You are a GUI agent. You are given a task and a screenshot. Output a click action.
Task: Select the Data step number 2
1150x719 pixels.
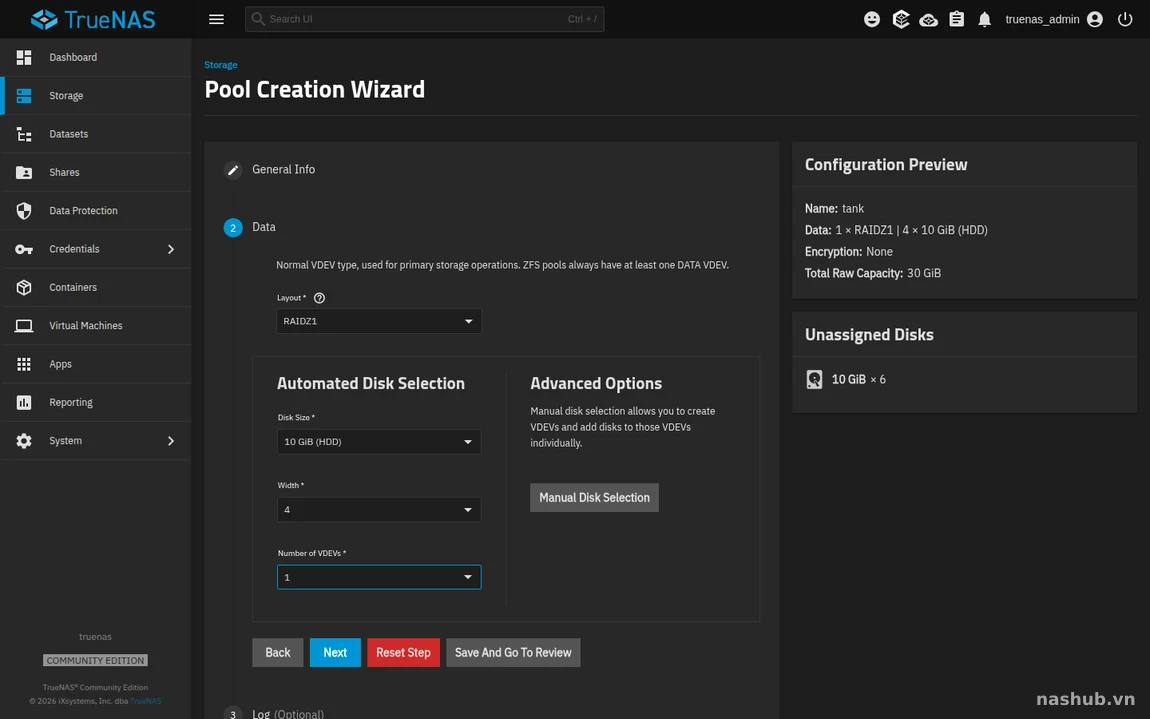click(233, 228)
